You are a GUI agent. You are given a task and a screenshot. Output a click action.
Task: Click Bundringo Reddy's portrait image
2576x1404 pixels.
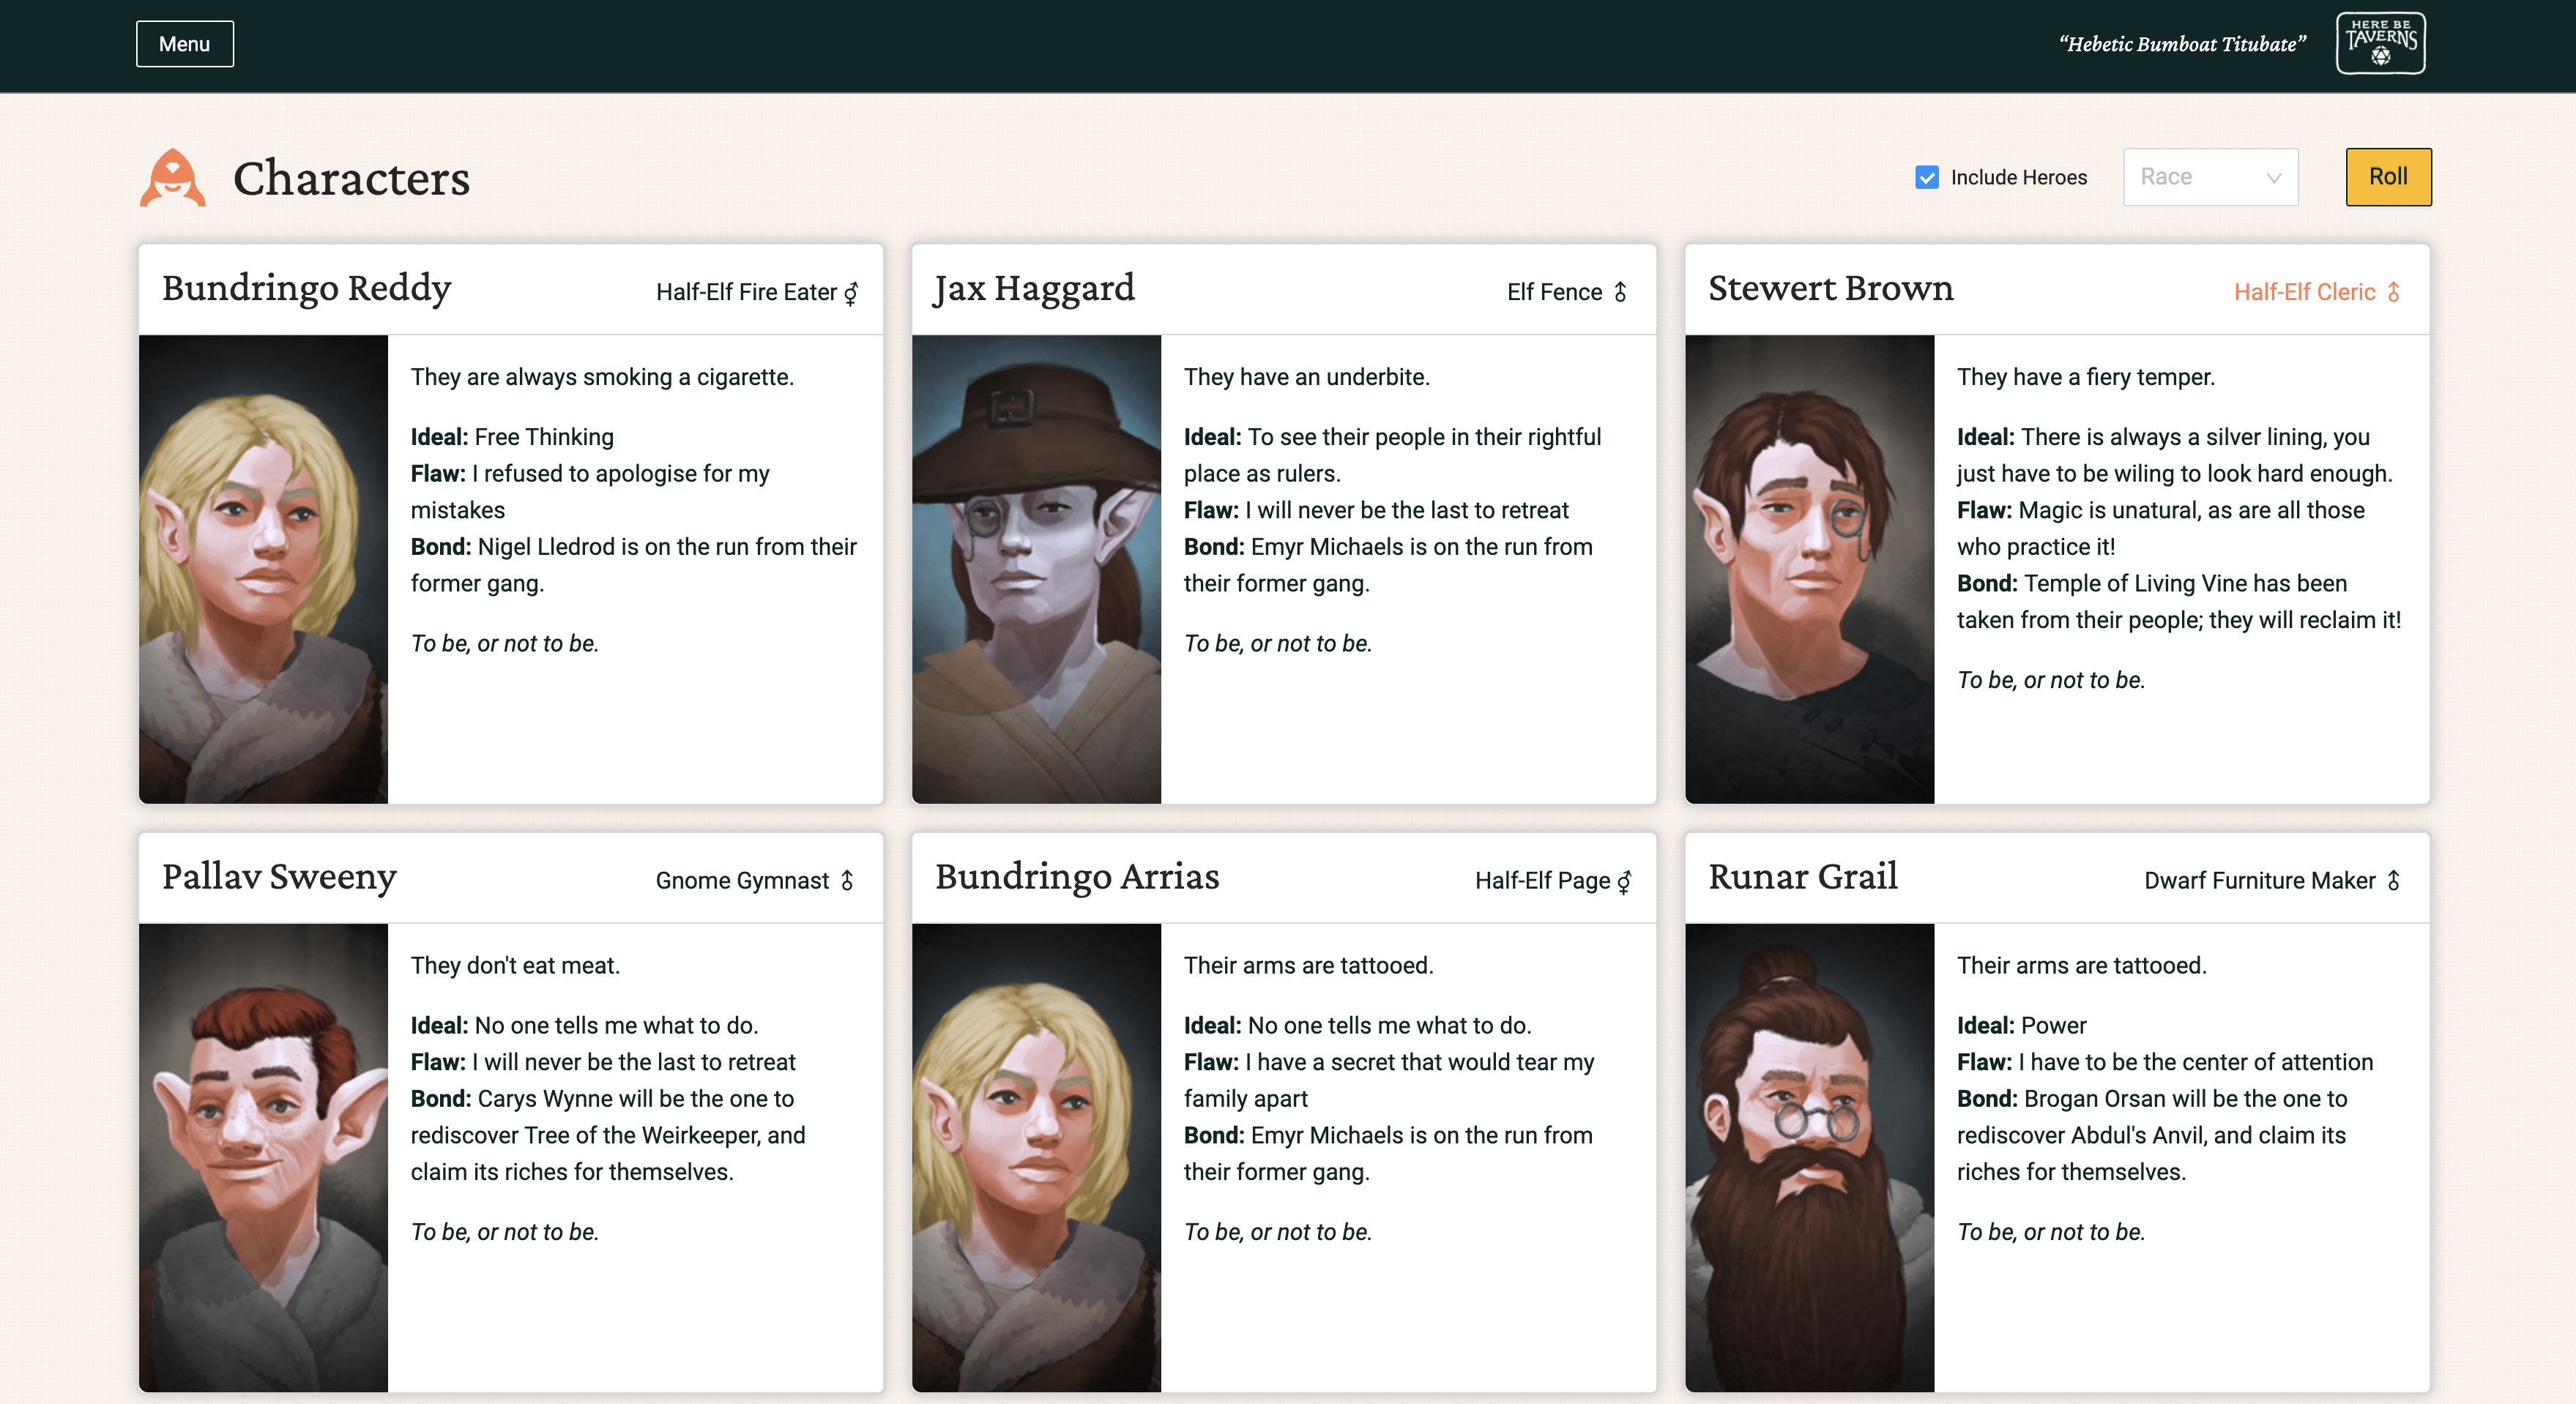tap(263, 568)
